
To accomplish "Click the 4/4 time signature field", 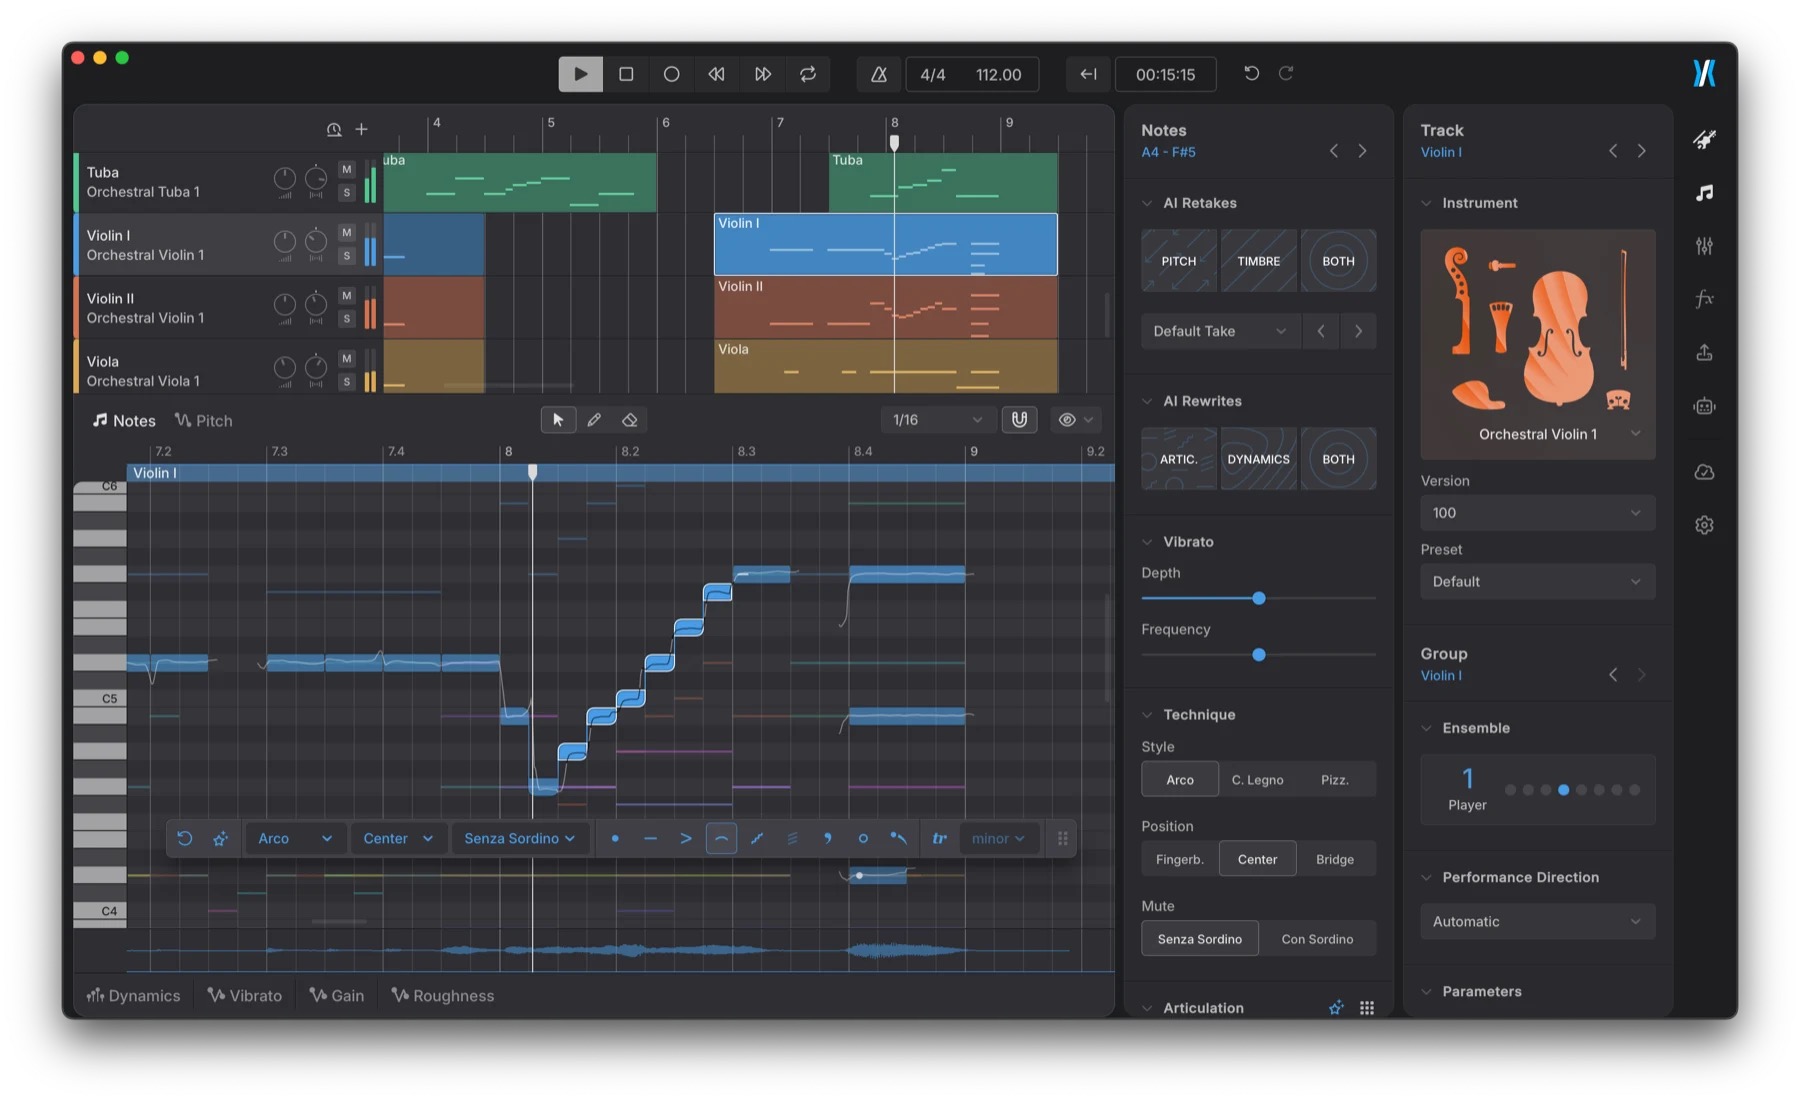I will pos(933,75).
